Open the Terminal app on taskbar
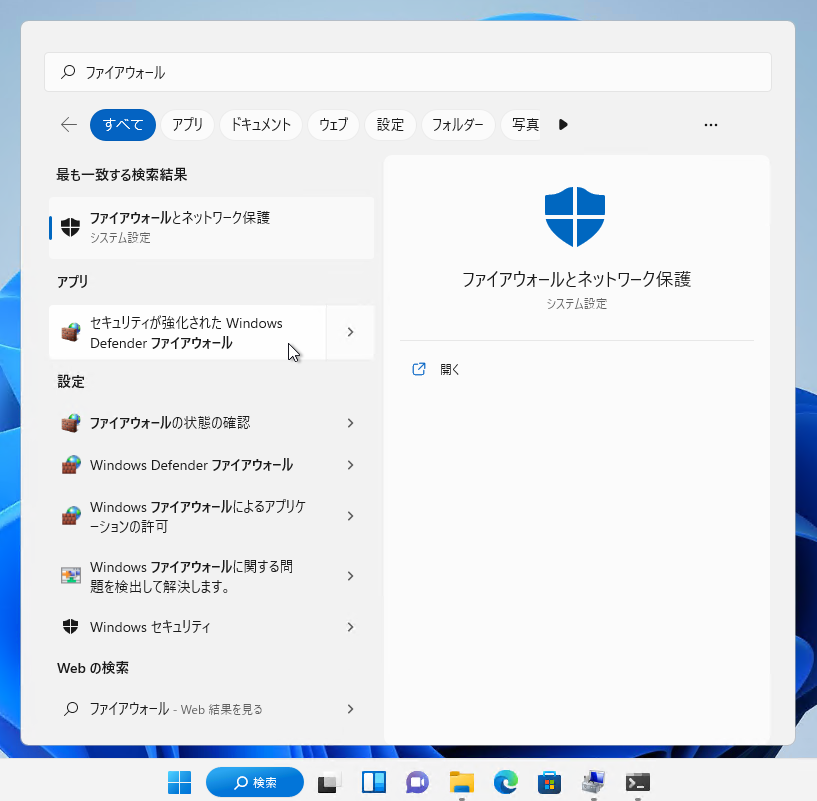Screen dimensions: 817x801 (x=638, y=782)
